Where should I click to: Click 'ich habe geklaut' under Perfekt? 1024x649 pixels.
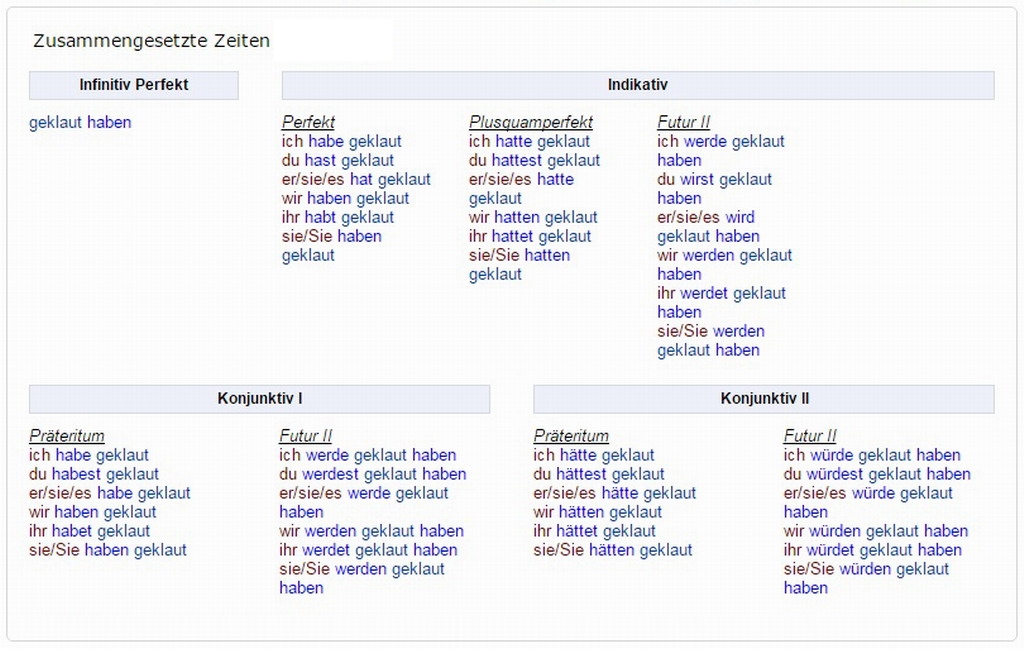click(342, 142)
